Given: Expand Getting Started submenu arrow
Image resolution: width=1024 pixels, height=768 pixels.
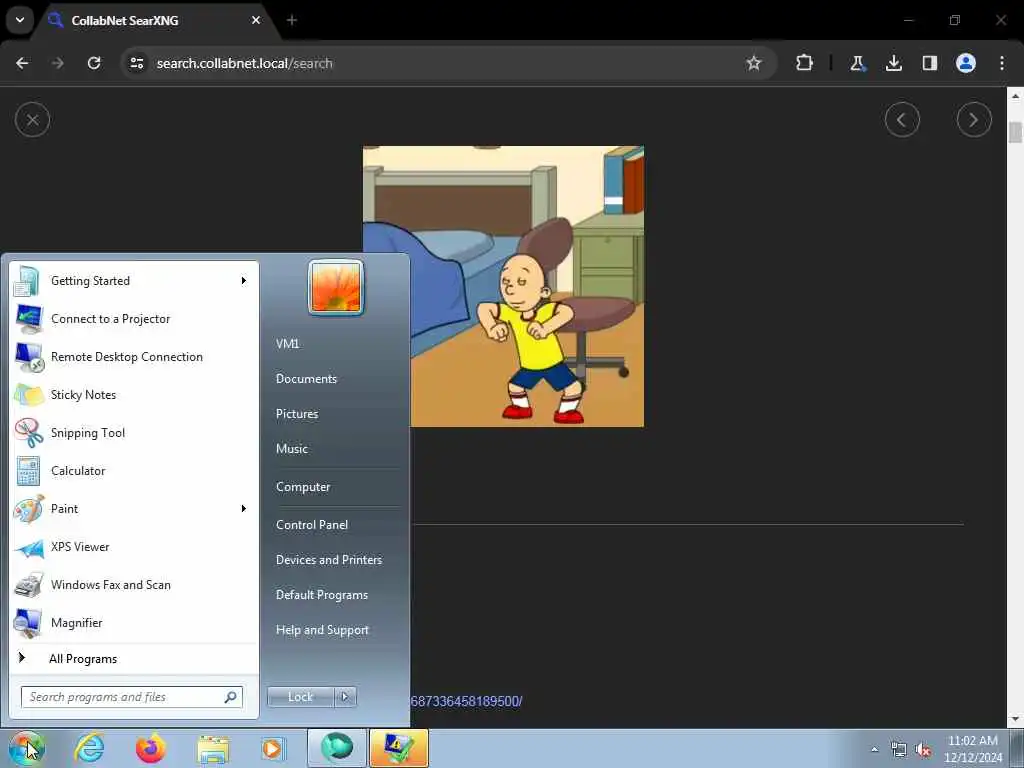Looking at the screenshot, I should [244, 281].
